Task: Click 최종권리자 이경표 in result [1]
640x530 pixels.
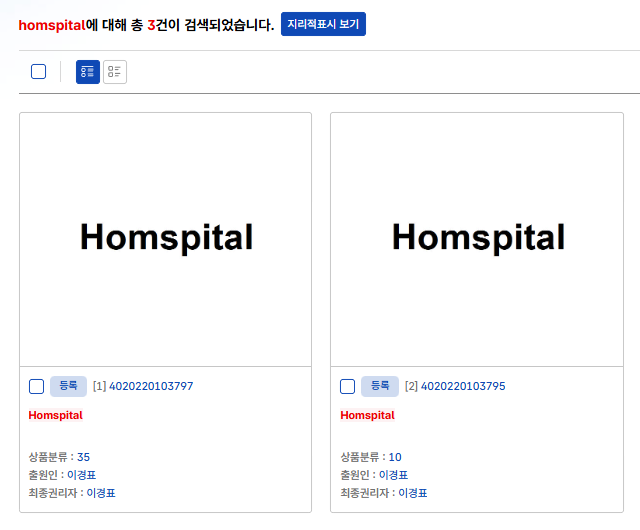Action: click(x=102, y=493)
